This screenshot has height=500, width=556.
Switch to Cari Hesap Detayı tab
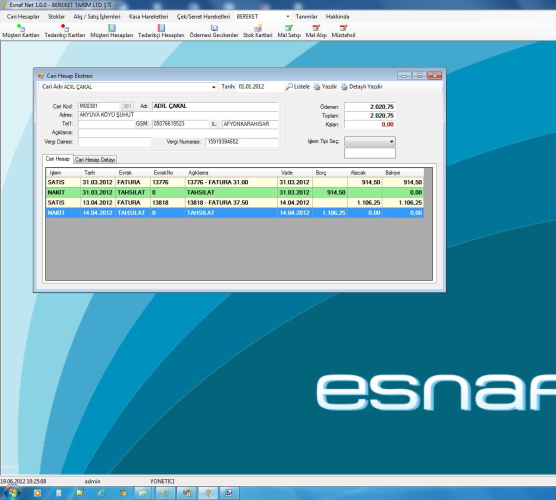95,160
